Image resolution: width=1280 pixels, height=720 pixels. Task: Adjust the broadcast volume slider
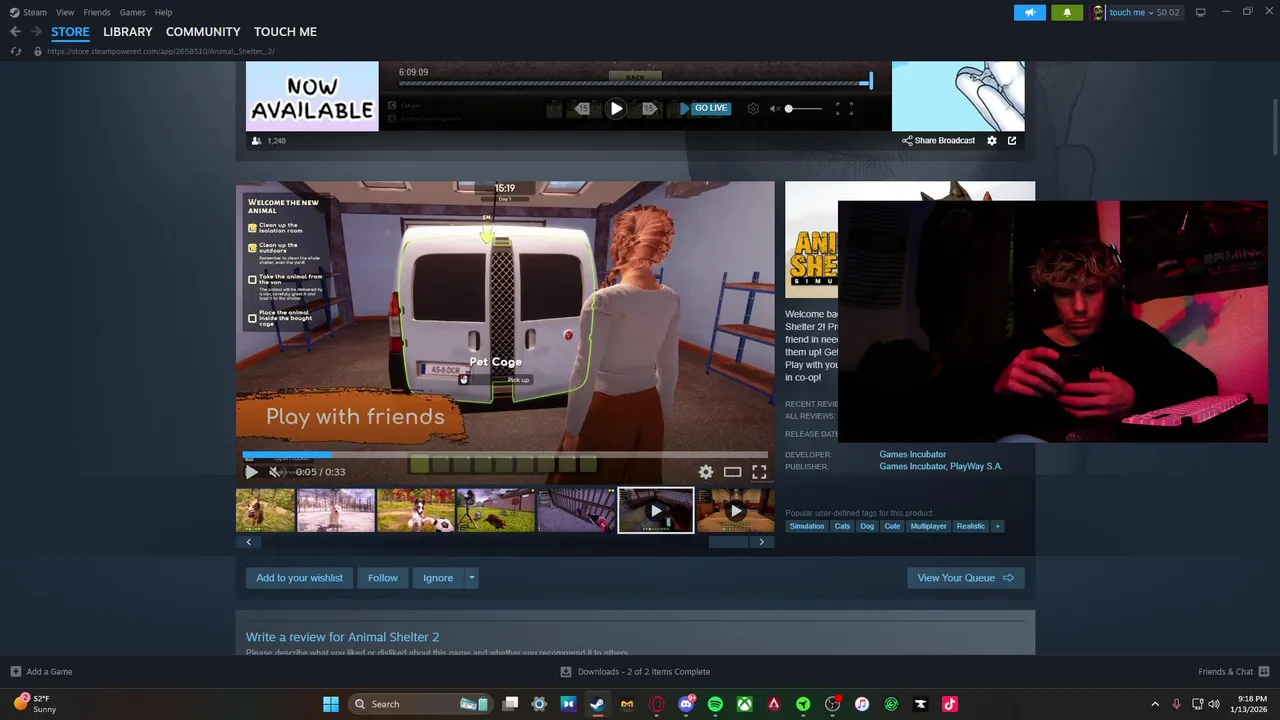[x=805, y=108]
